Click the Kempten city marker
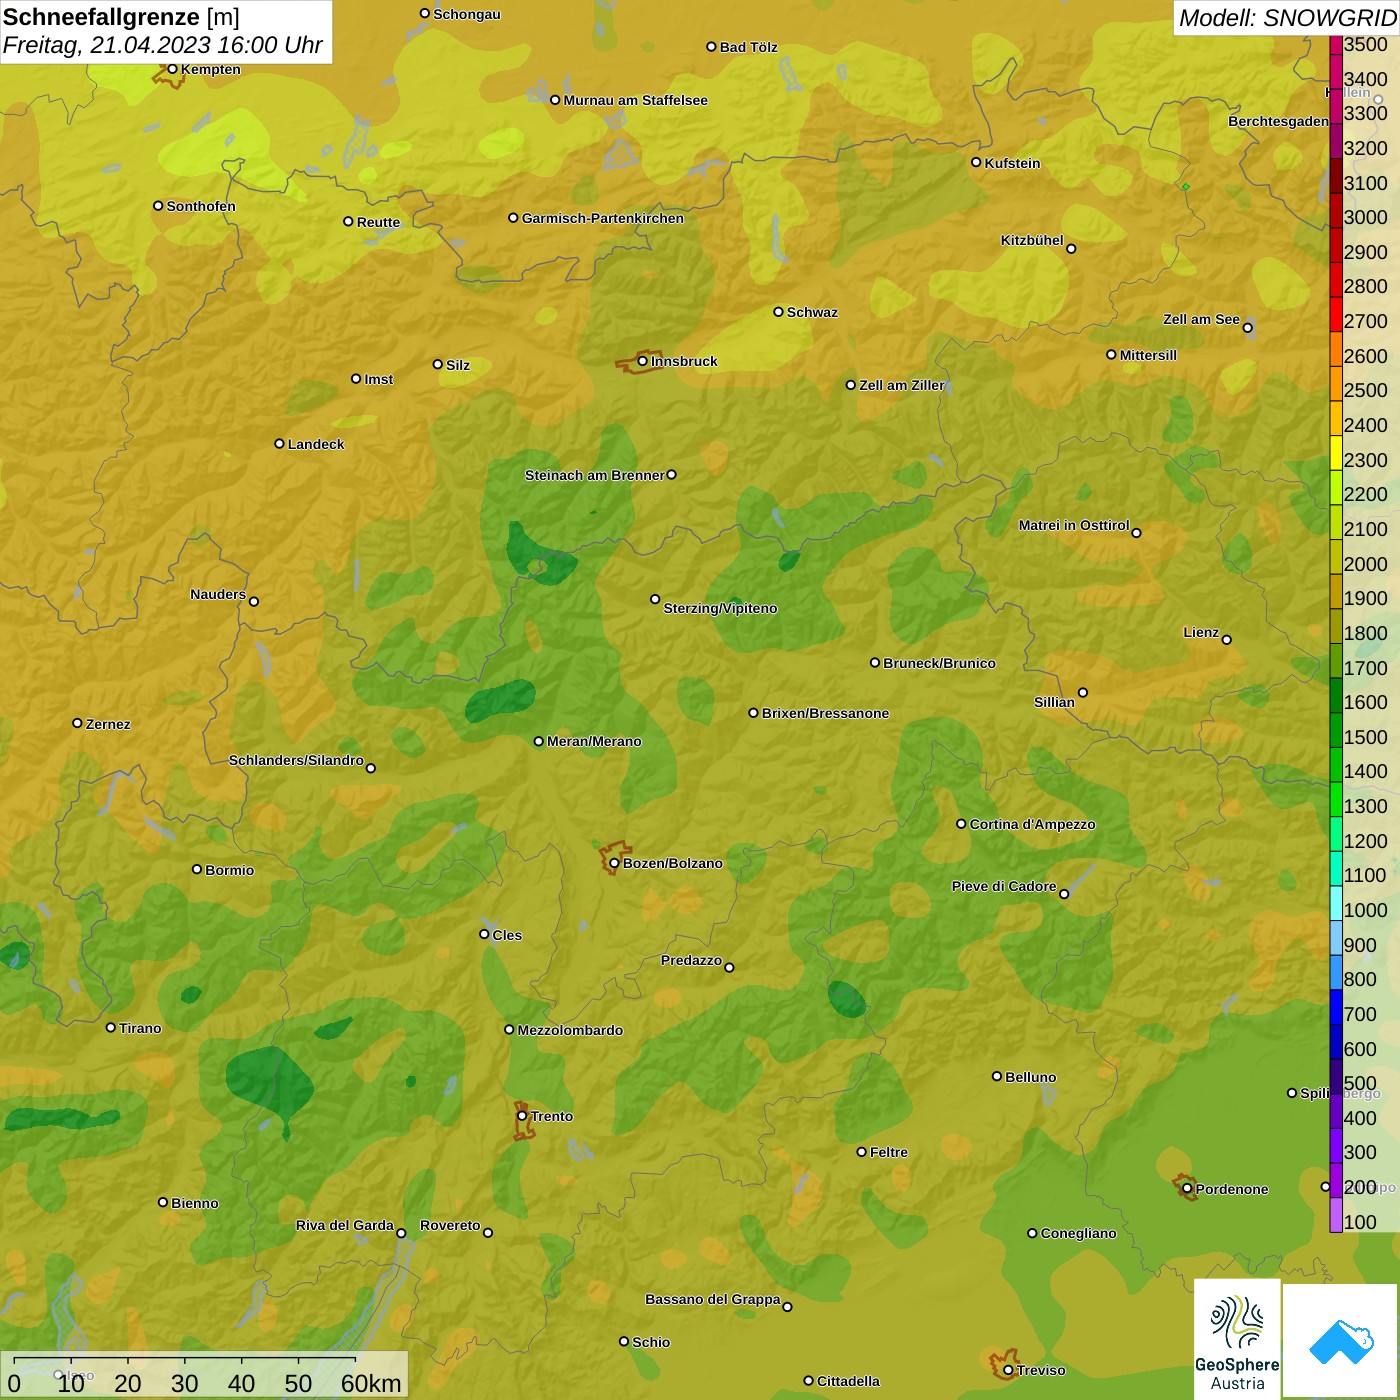This screenshot has height=1400, width=1400. pos(172,69)
